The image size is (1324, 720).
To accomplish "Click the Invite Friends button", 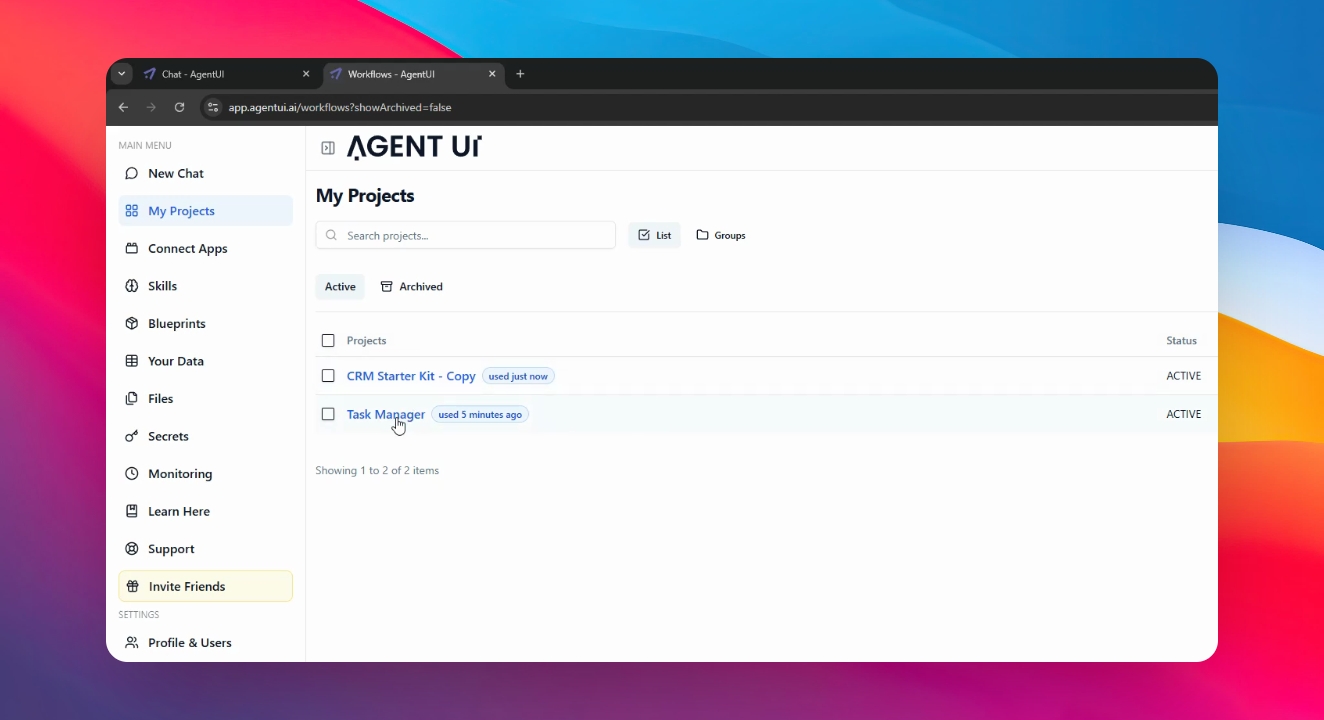I will tap(205, 586).
